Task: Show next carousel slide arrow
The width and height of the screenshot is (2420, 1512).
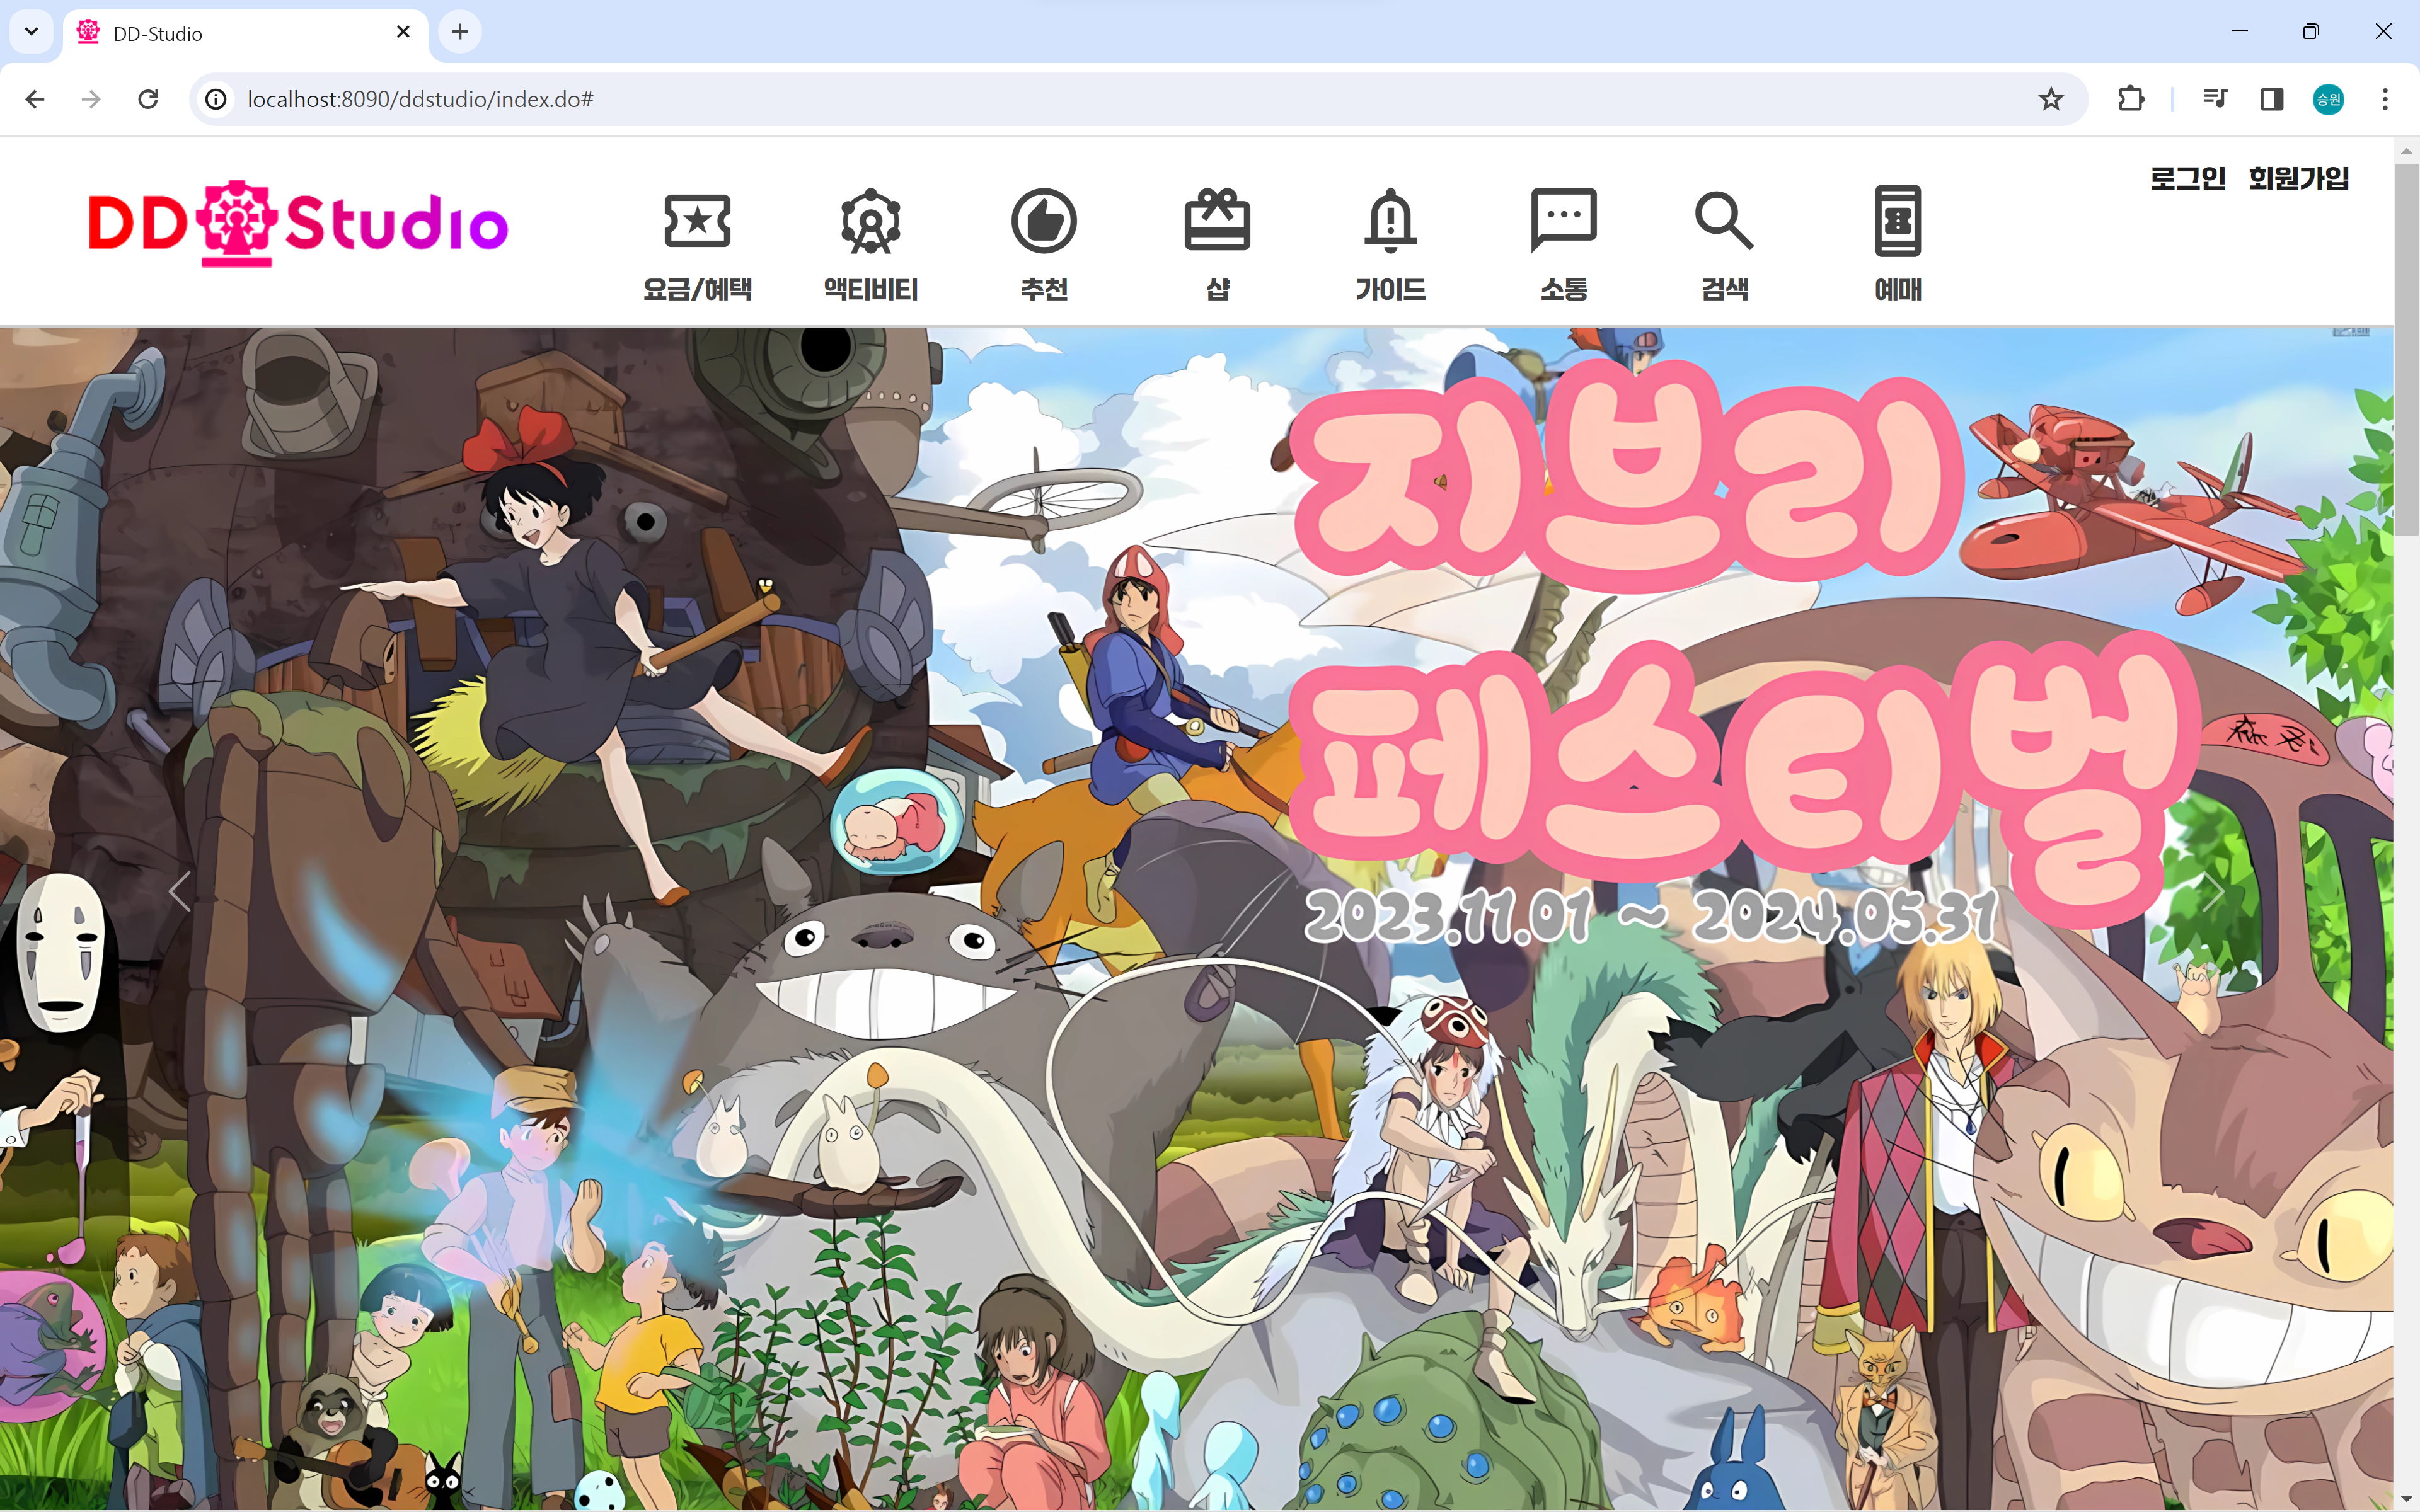Action: coord(2213,891)
